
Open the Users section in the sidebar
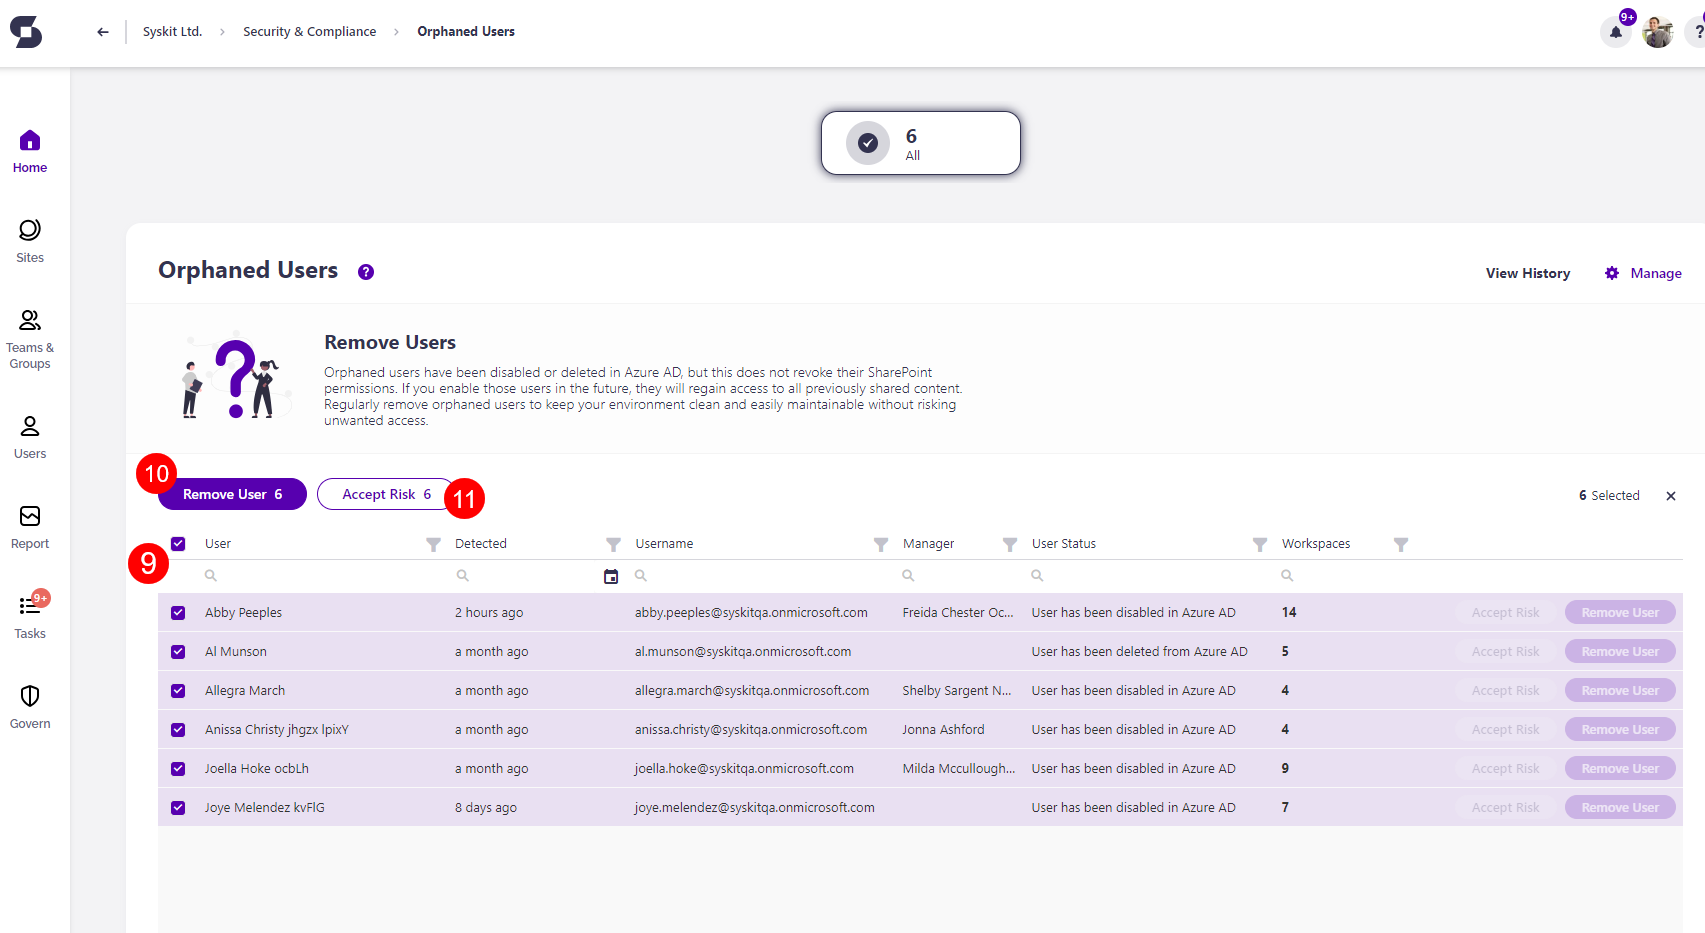pos(30,435)
